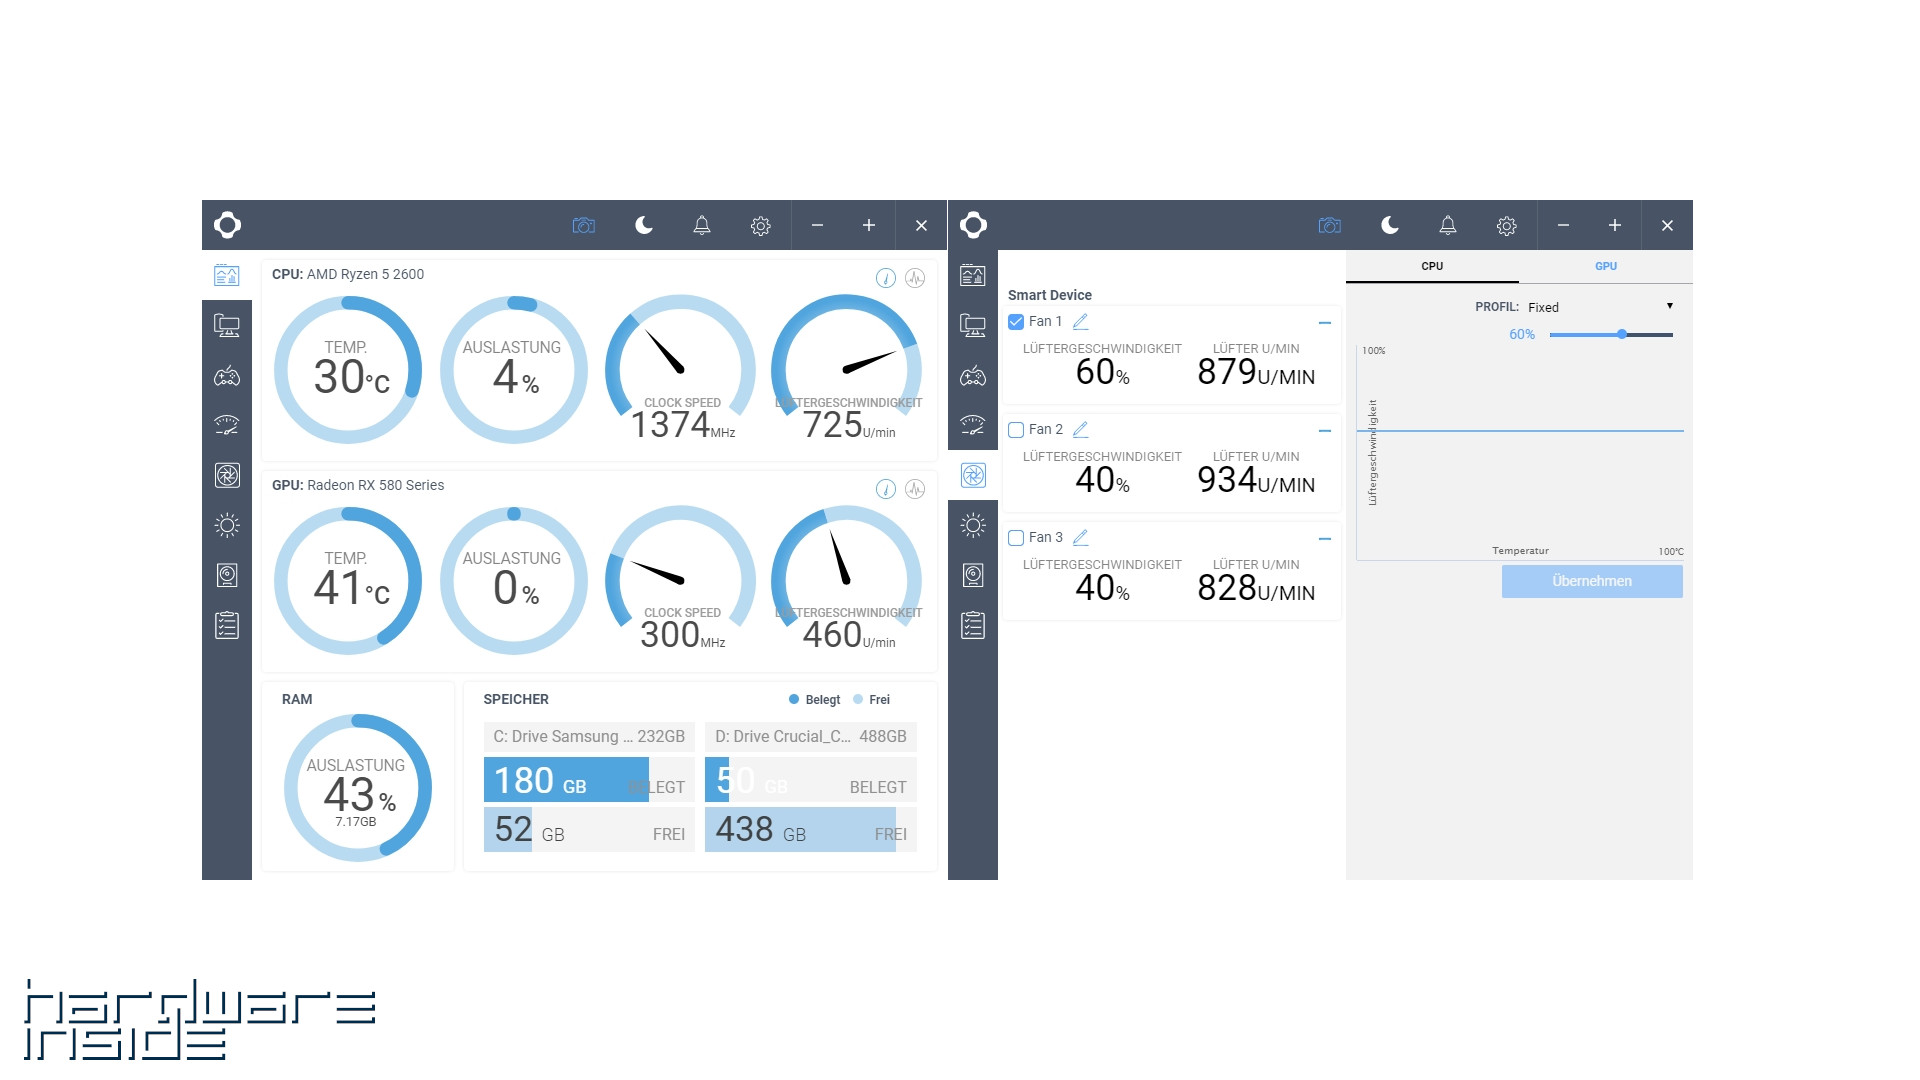
Task: Rename Fan 3 with the pencil icon
Action: 1080,538
